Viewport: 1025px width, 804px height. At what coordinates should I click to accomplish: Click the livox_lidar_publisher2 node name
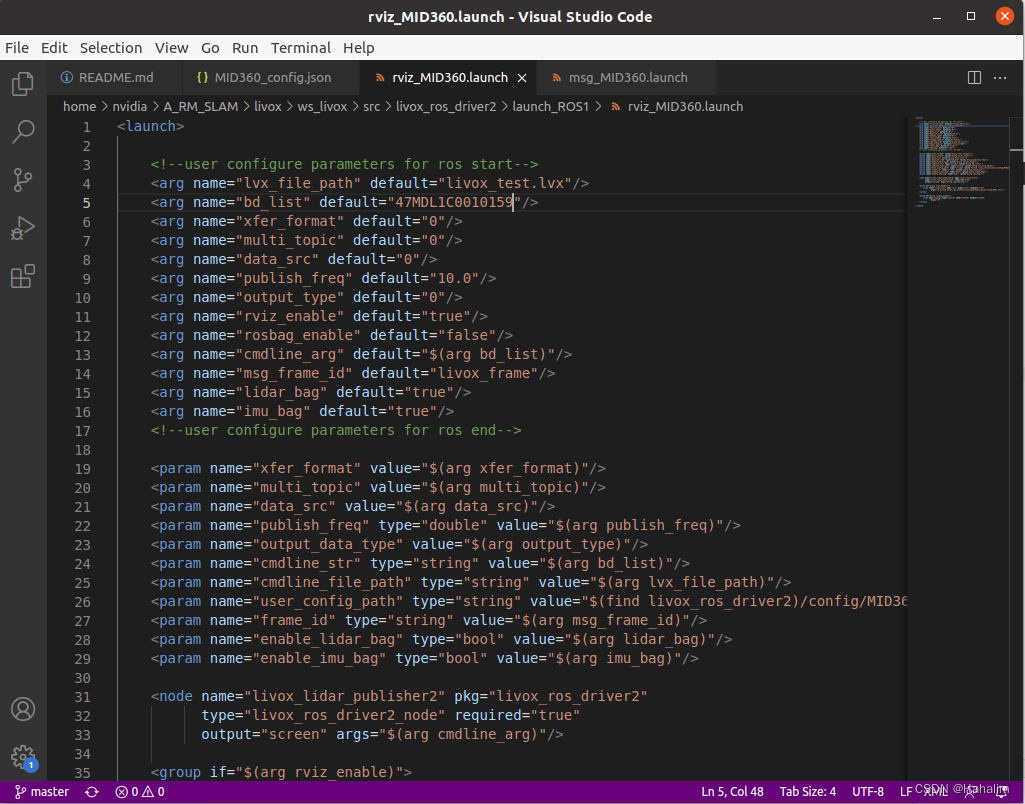click(344, 697)
